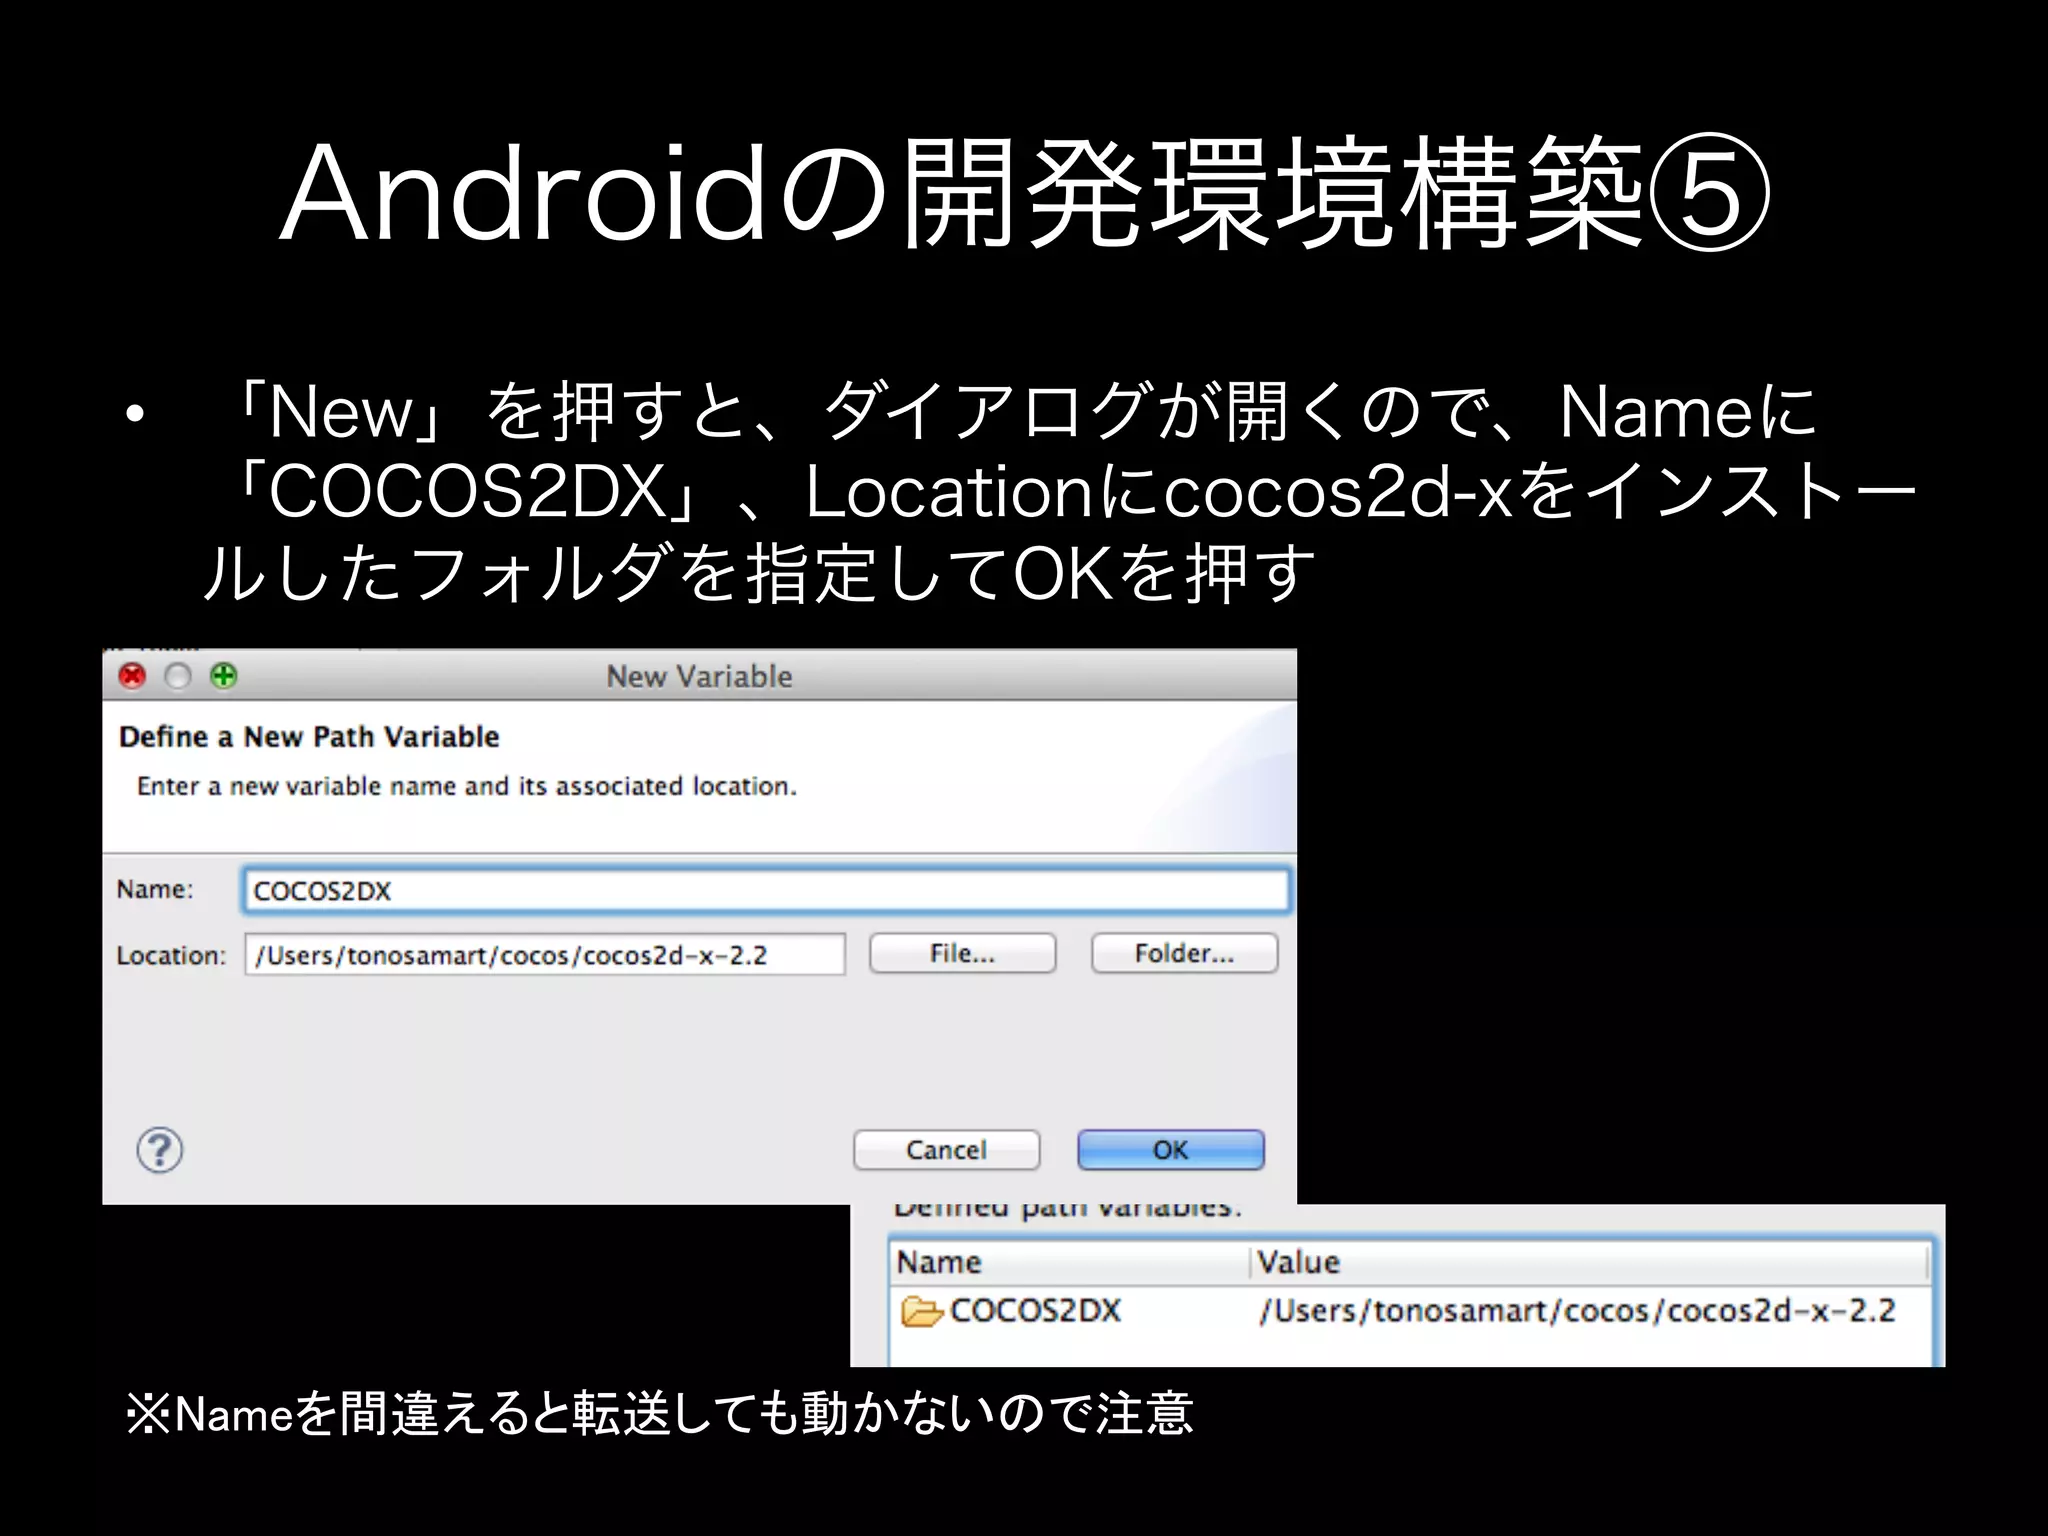This screenshot has height=1536, width=2048.
Task: Click the Cancel button
Action: click(946, 1150)
